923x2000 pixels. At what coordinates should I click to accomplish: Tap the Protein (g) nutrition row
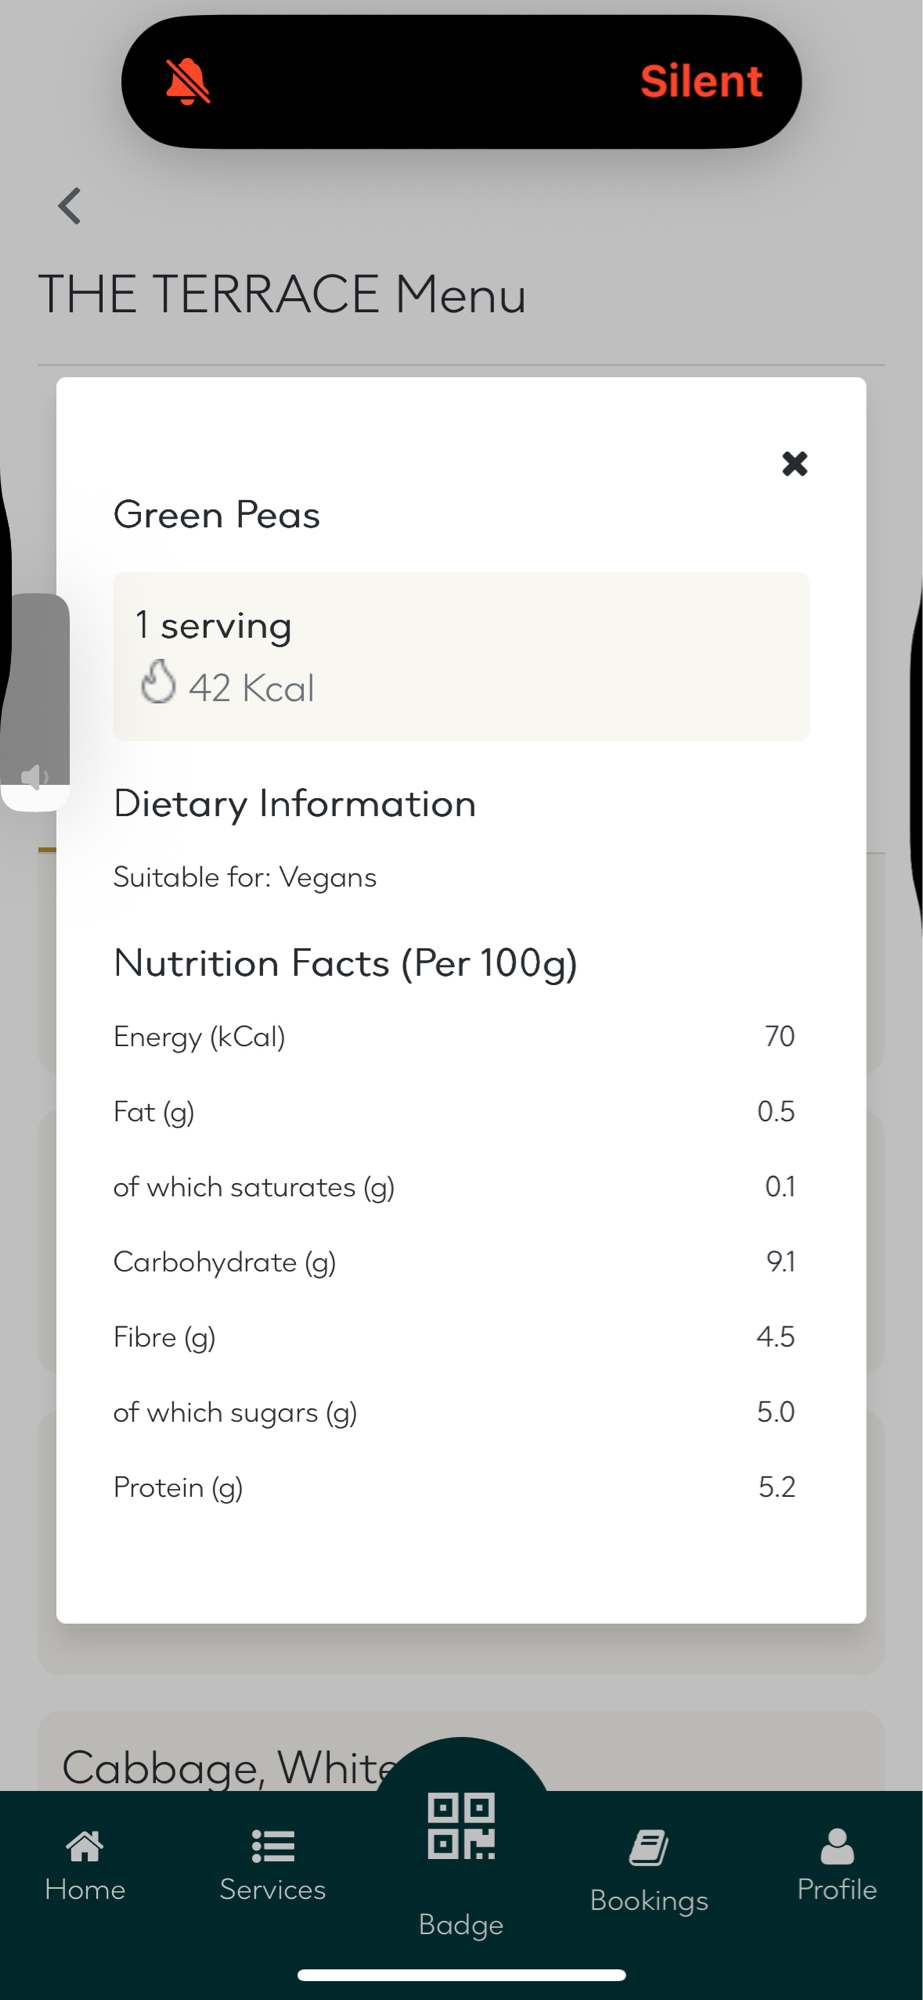453,1487
